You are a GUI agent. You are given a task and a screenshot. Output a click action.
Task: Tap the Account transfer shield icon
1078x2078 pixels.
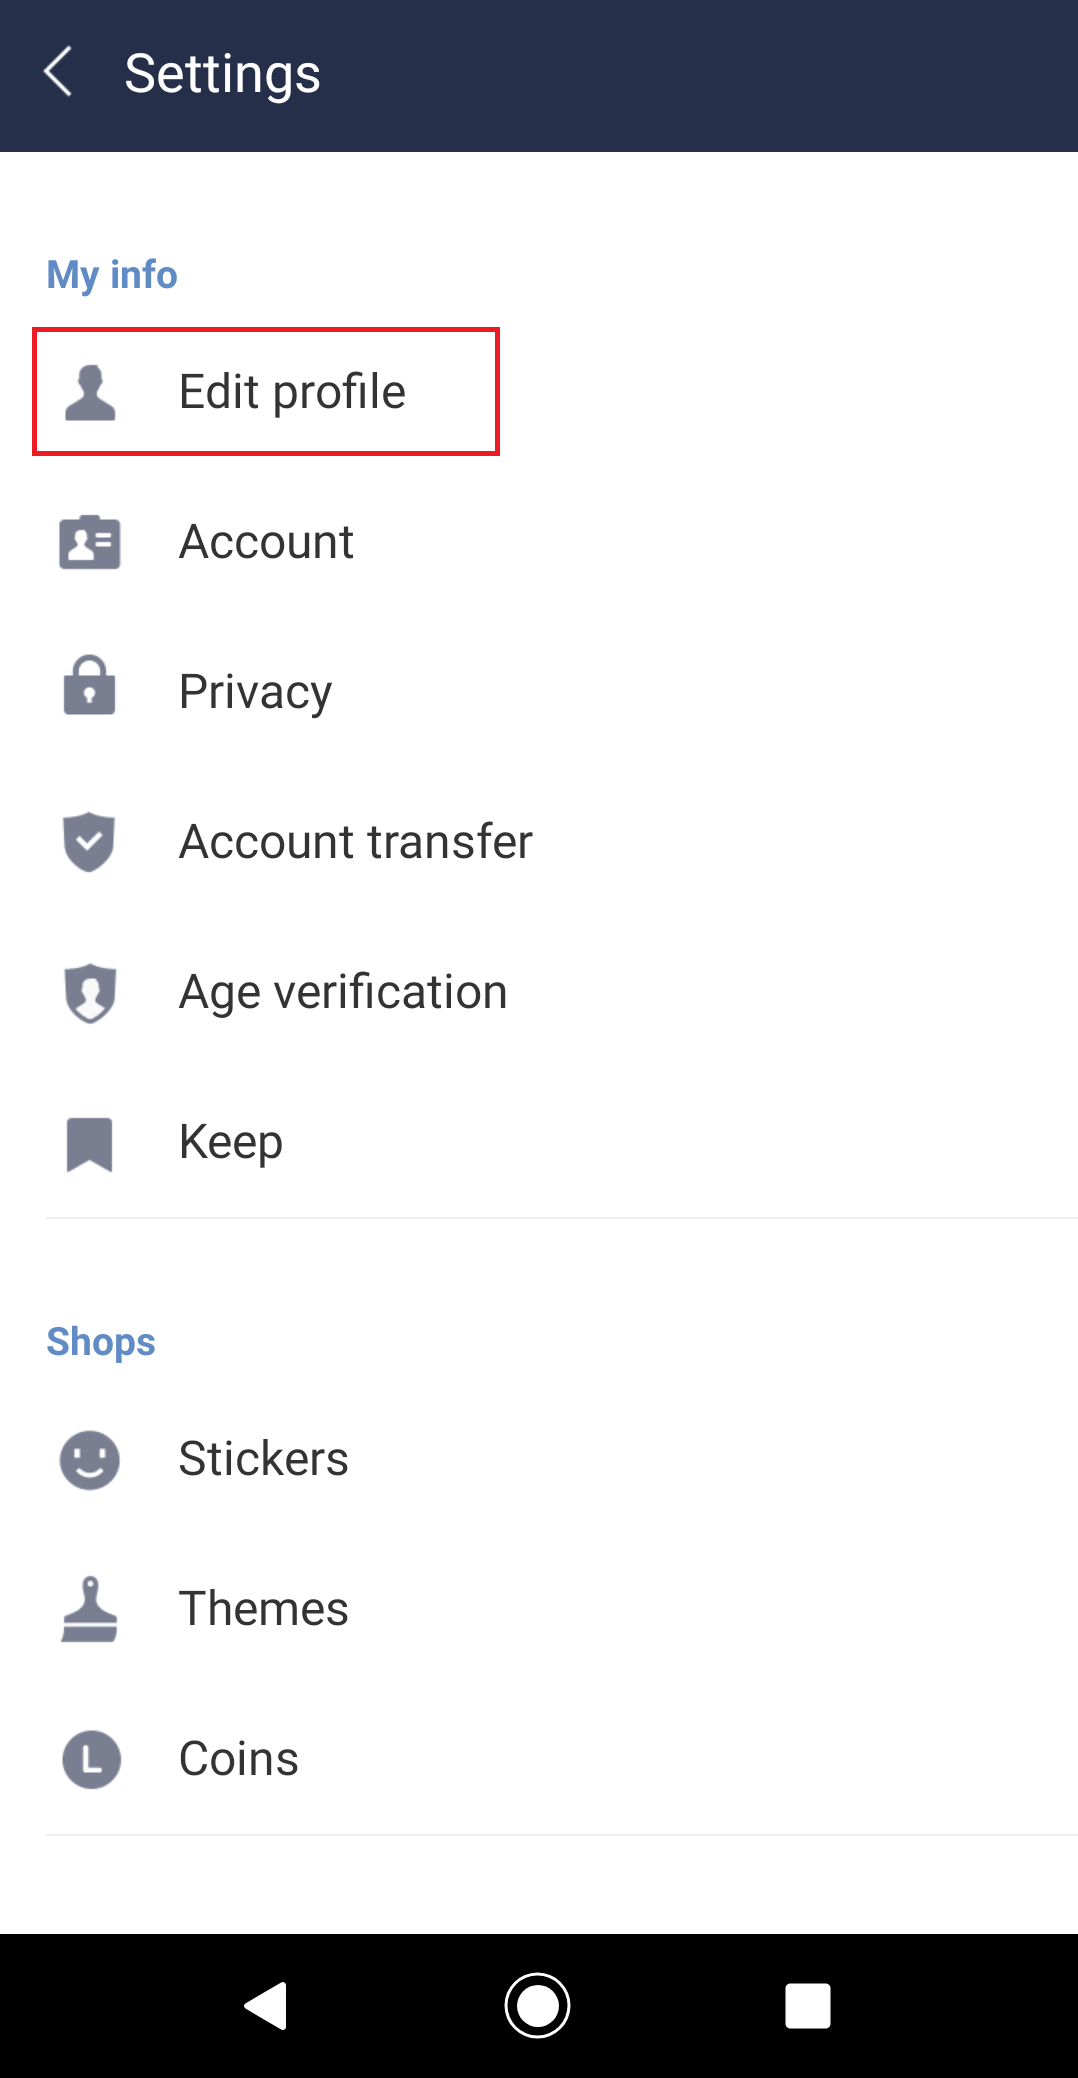point(90,841)
